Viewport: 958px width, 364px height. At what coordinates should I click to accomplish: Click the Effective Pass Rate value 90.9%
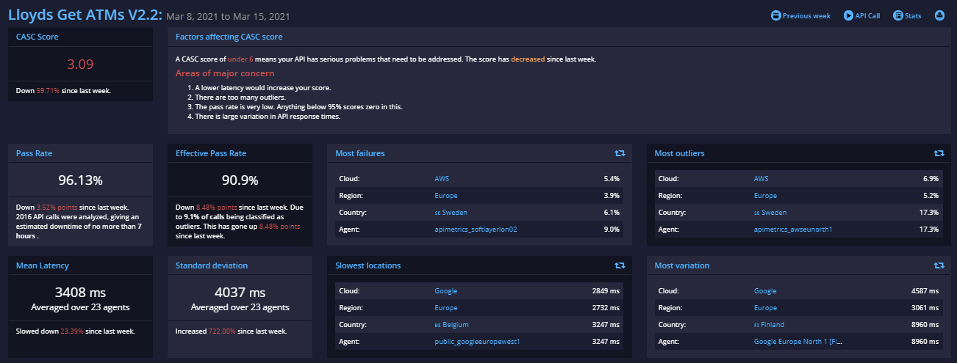pos(240,181)
